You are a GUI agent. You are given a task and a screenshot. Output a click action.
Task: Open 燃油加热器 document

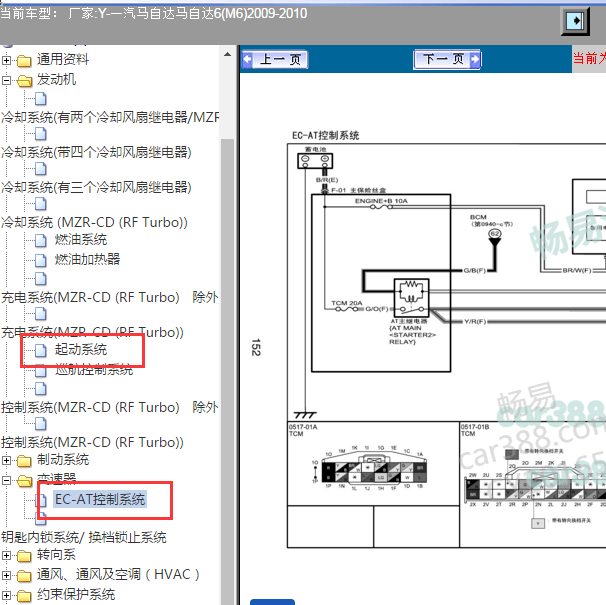coord(87,259)
